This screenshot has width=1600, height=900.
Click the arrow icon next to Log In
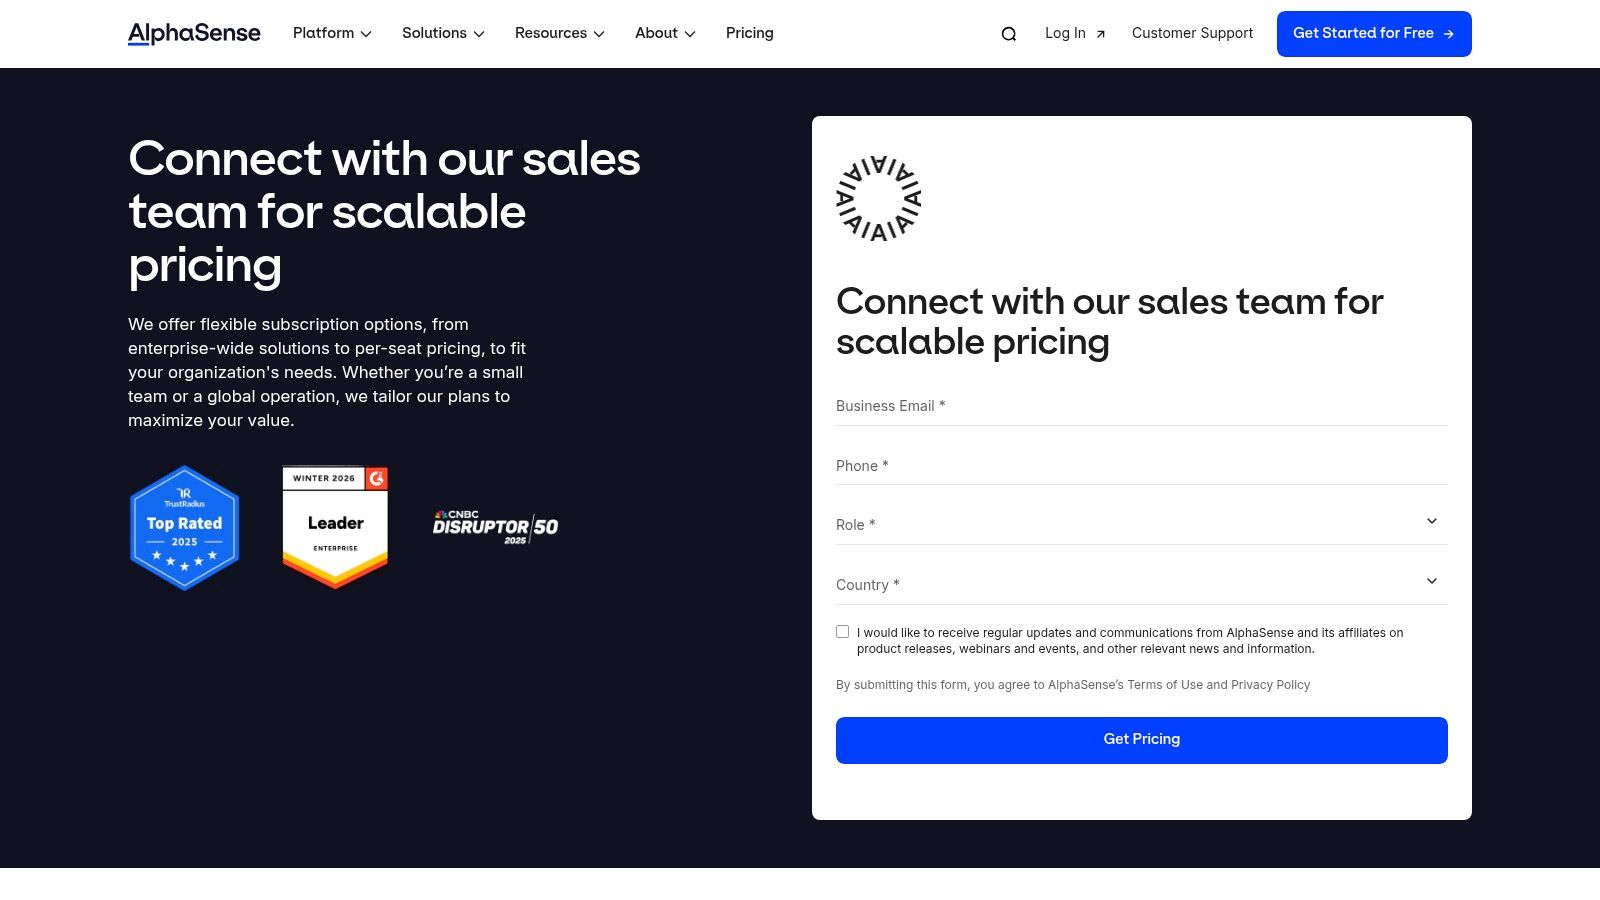1100,33
